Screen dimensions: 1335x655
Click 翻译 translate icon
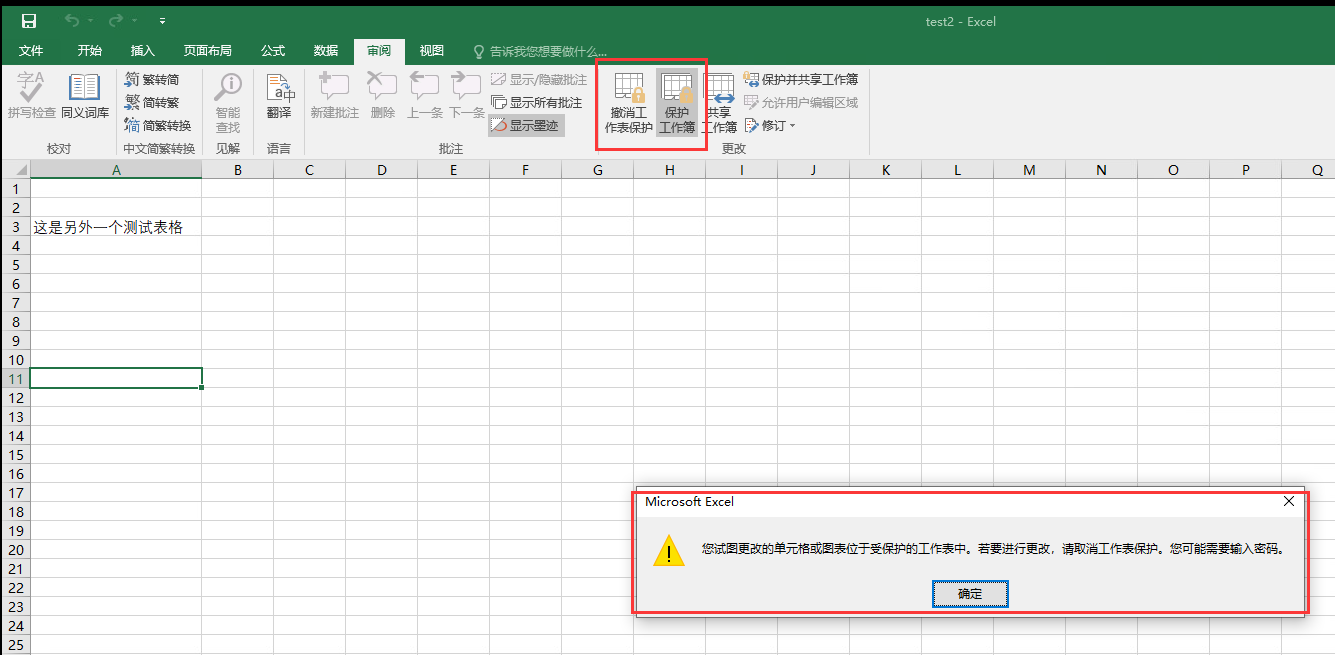coord(279,97)
